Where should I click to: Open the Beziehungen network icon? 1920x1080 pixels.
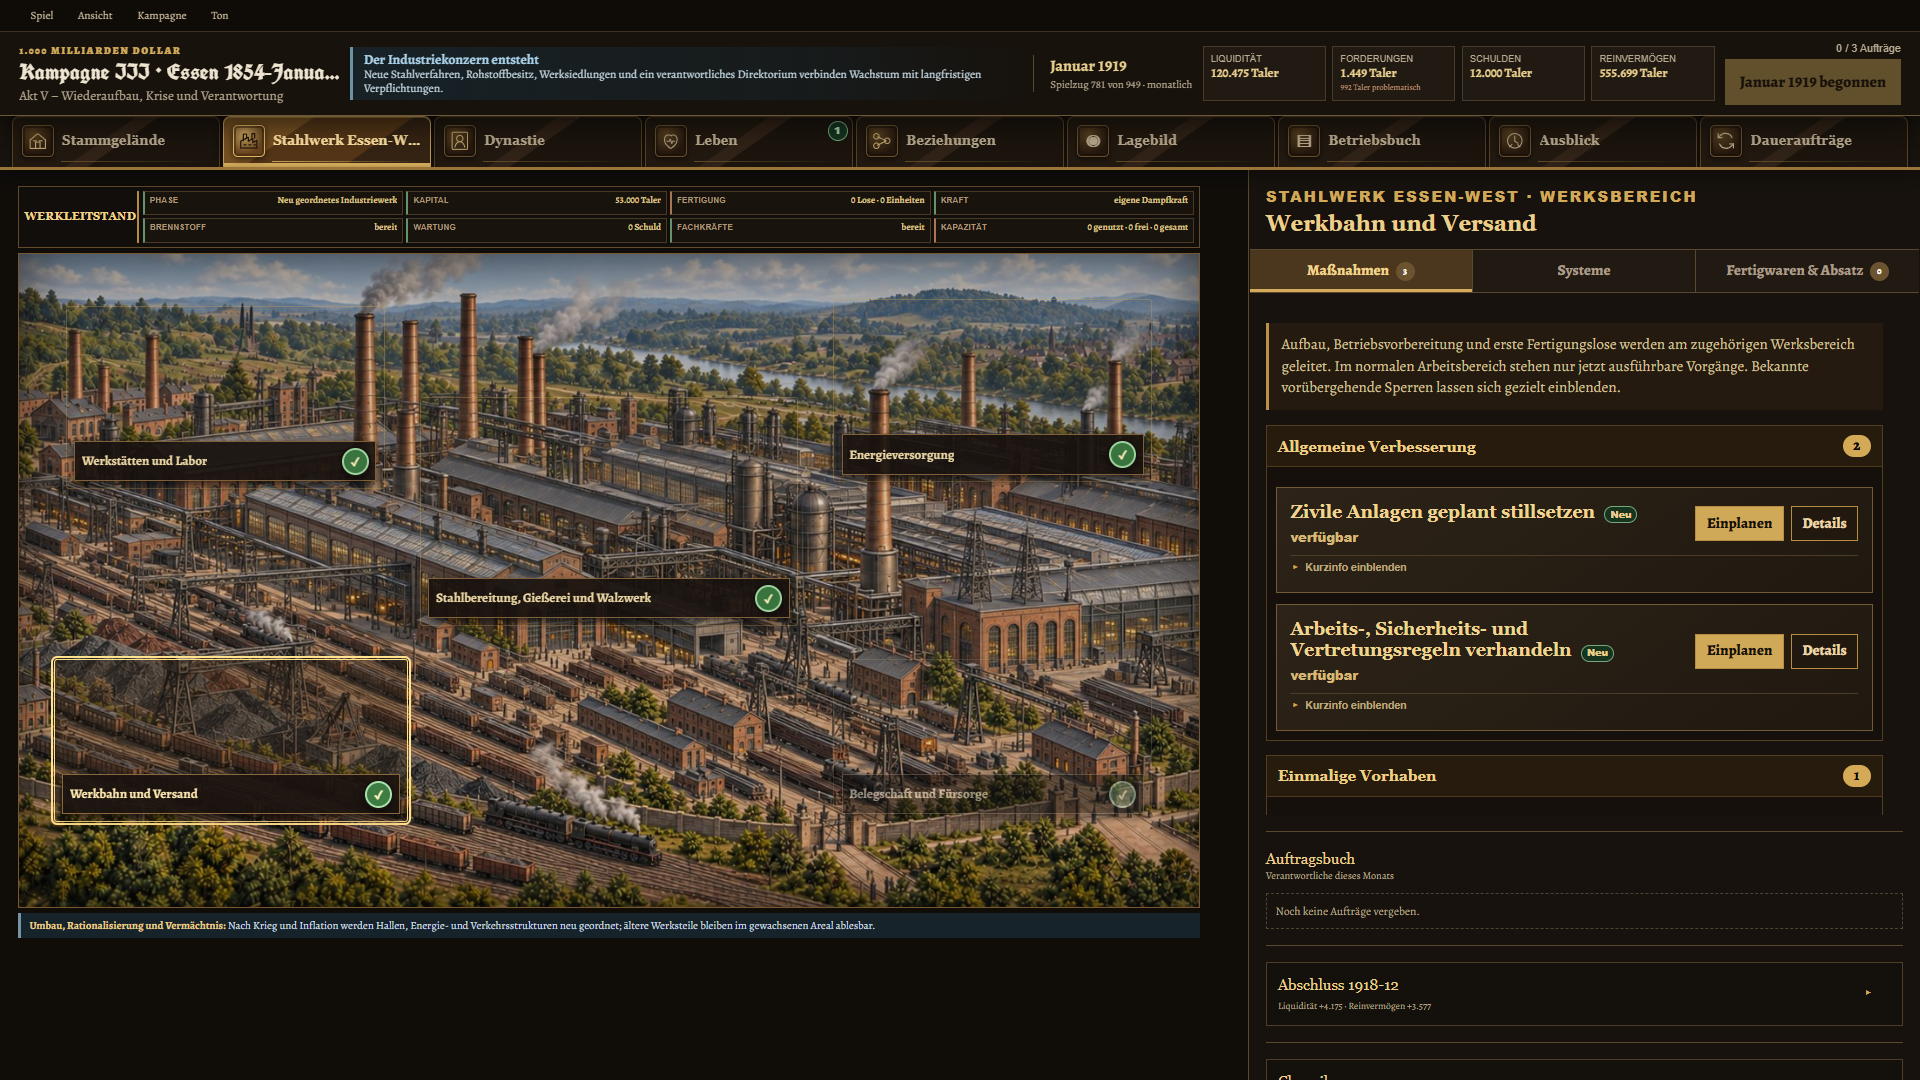click(882, 141)
